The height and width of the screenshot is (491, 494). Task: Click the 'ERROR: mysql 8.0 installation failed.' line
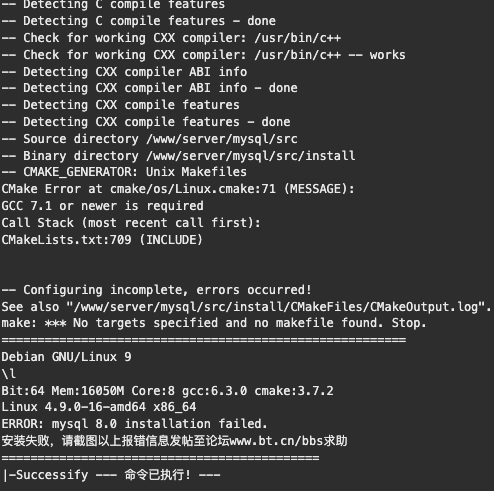134,424
